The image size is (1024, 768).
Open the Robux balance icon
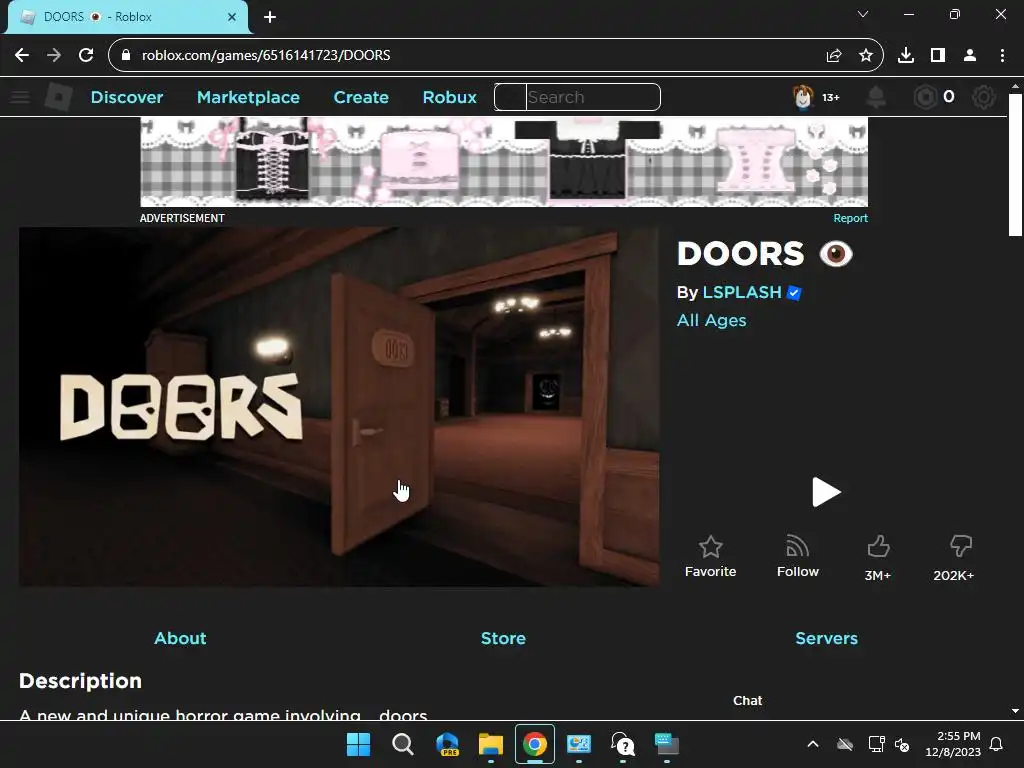[925, 97]
